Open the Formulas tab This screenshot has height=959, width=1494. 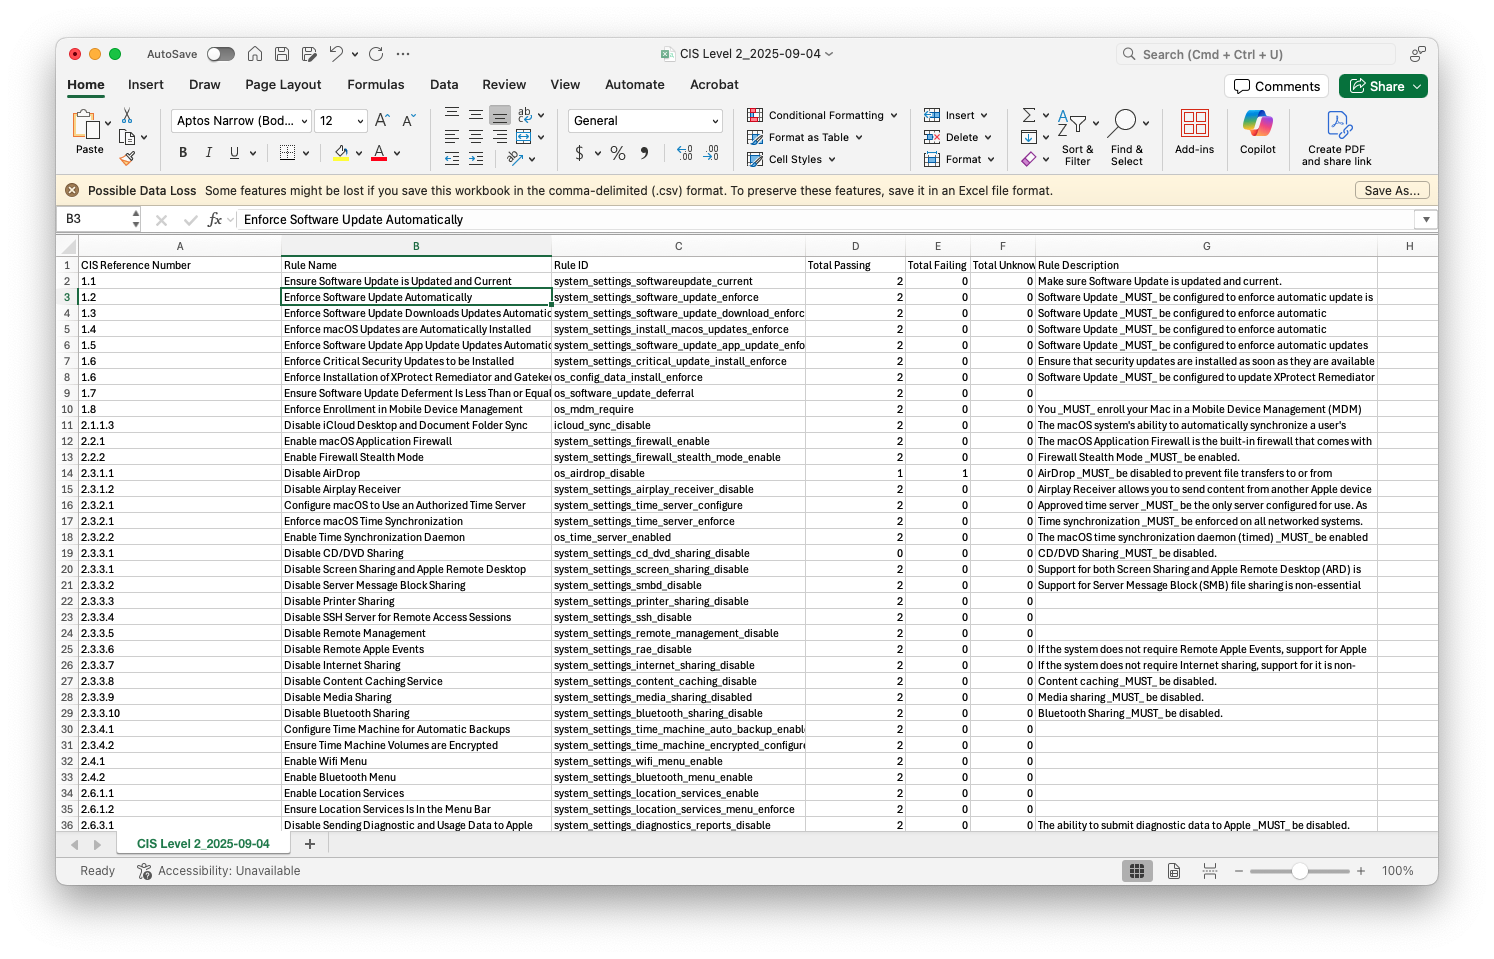376,85
